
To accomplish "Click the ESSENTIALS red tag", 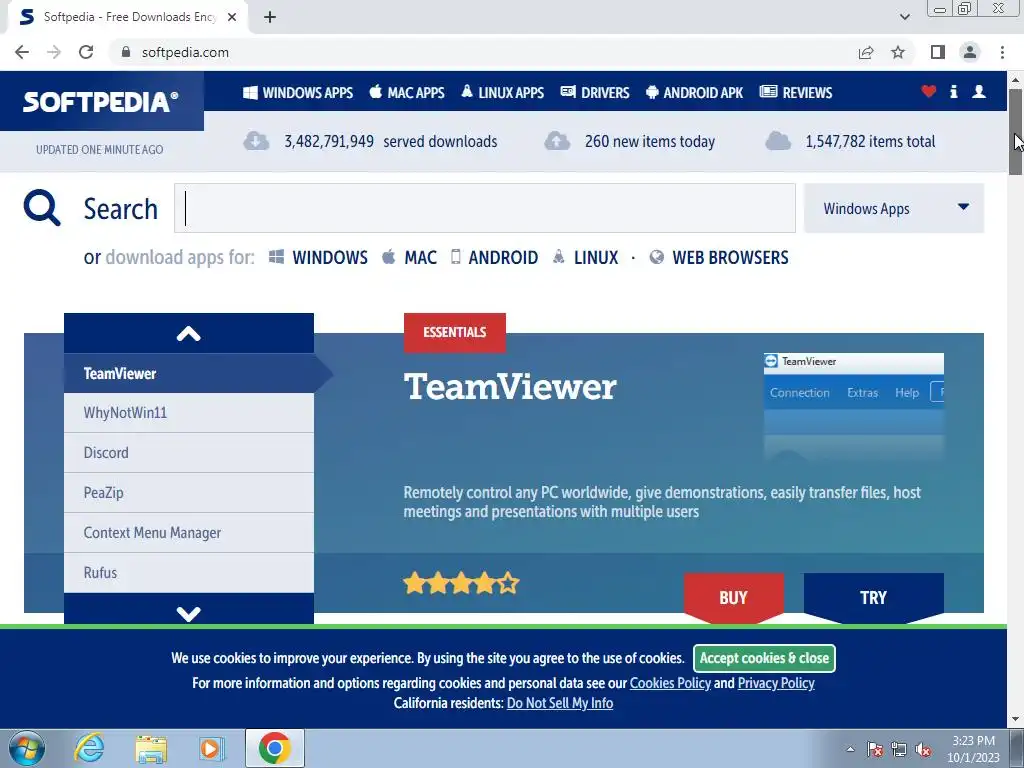I will pyautogui.click(x=455, y=332).
